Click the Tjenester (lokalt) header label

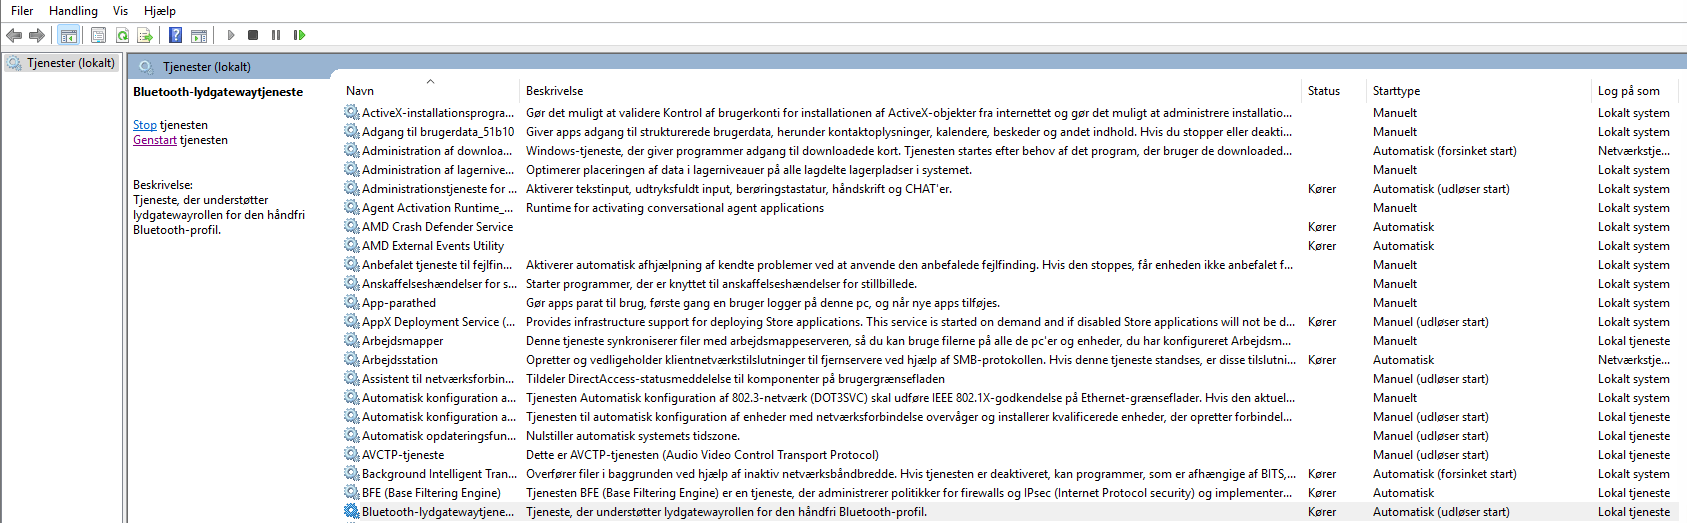pos(207,67)
